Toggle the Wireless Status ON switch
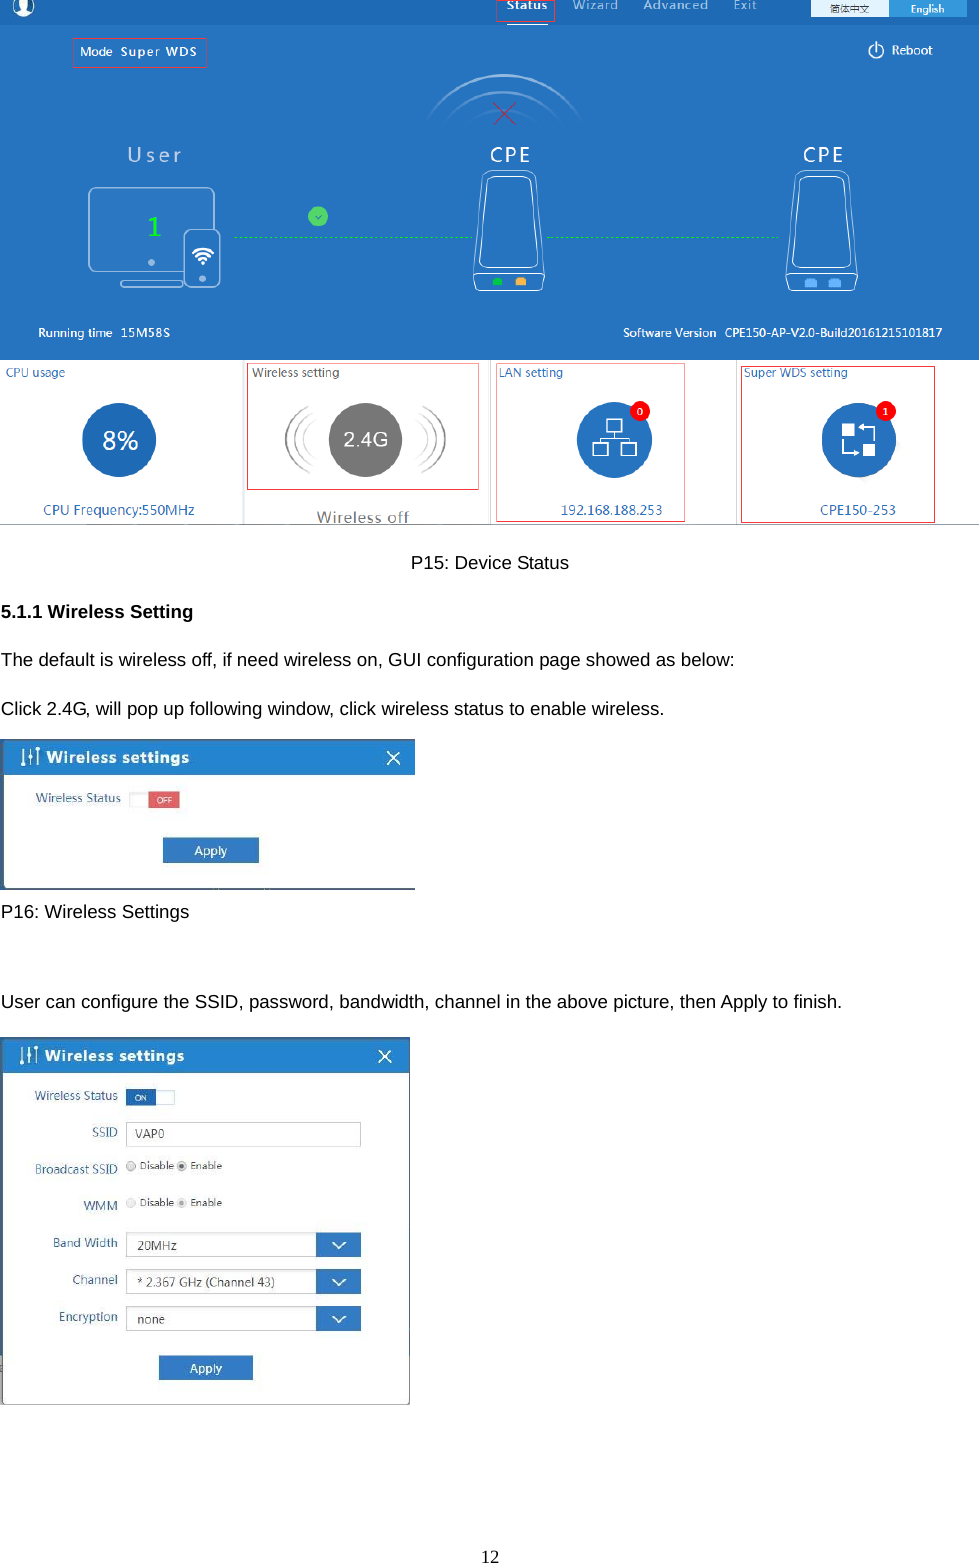Viewport: 979px width, 1563px height. (150, 1097)
